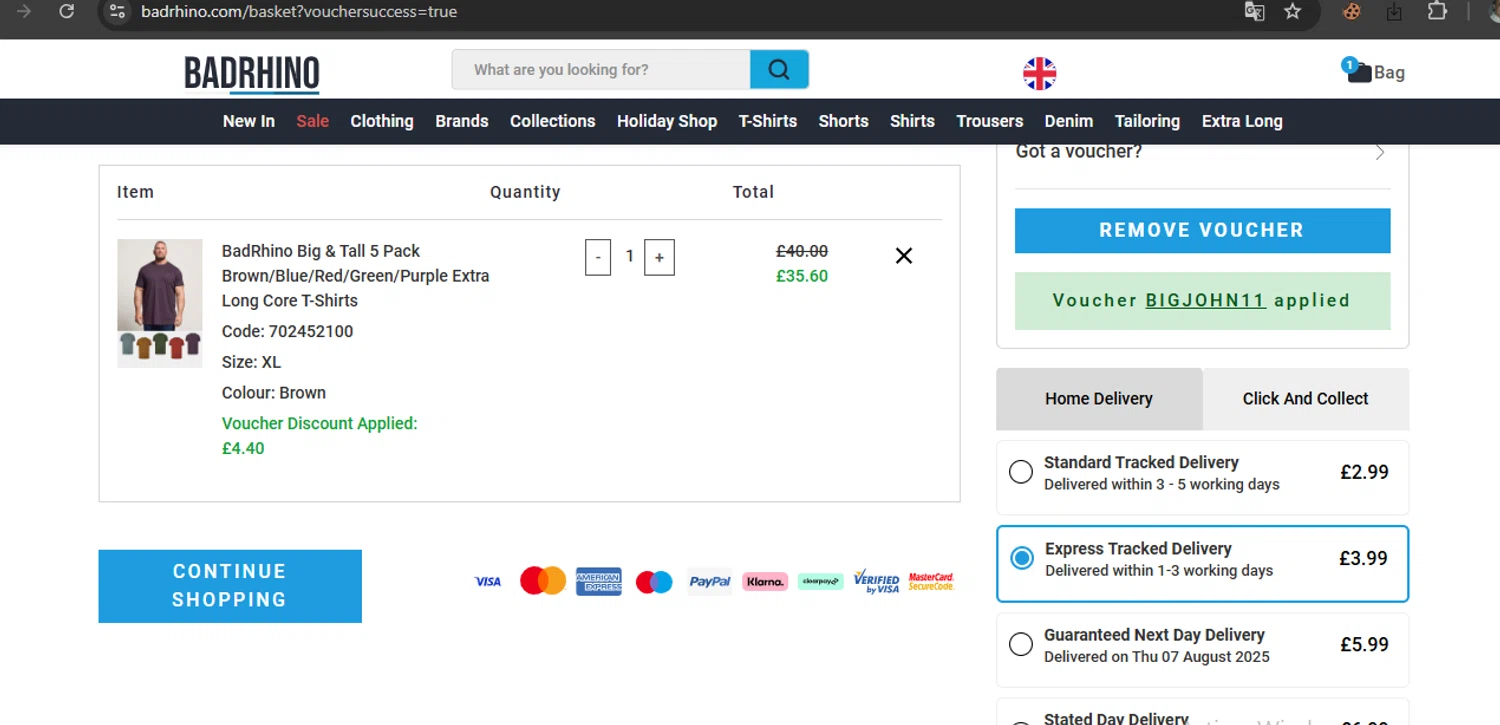Select Standard Tracked Delivery radio option
The image size is (1500, 725).
1021,472
